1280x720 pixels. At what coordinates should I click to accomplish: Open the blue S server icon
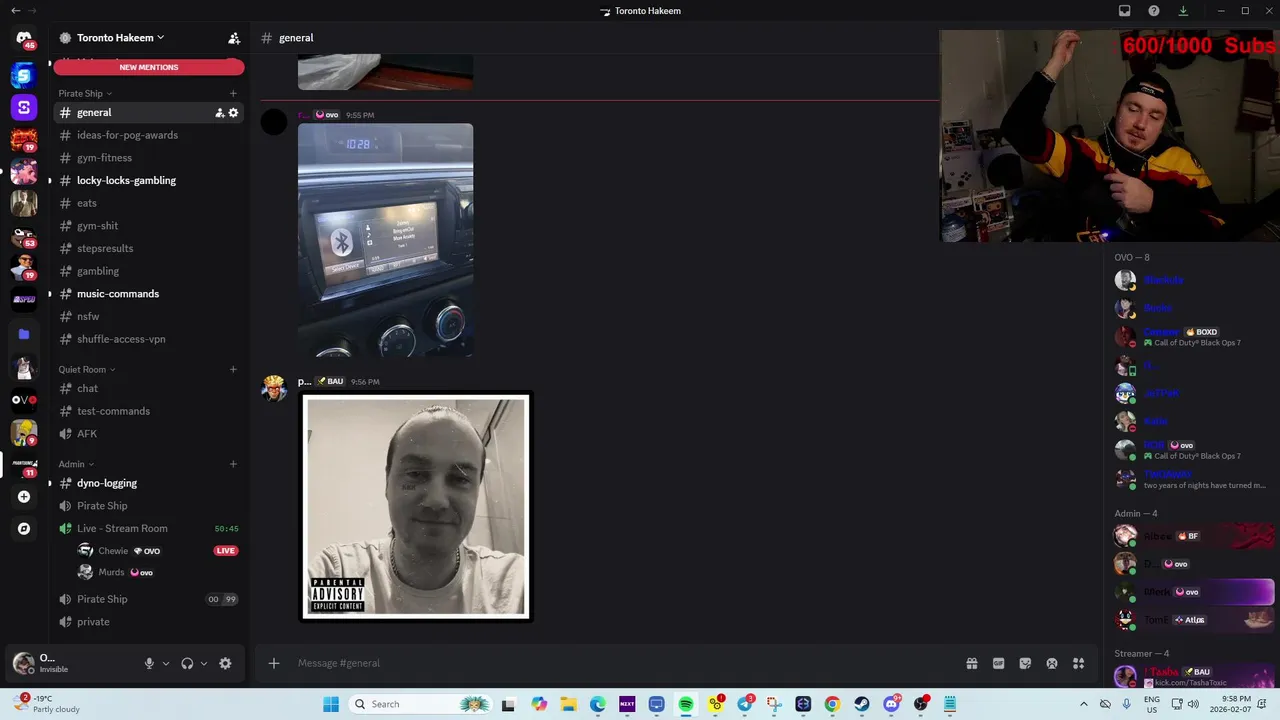[x=24, y=75]
